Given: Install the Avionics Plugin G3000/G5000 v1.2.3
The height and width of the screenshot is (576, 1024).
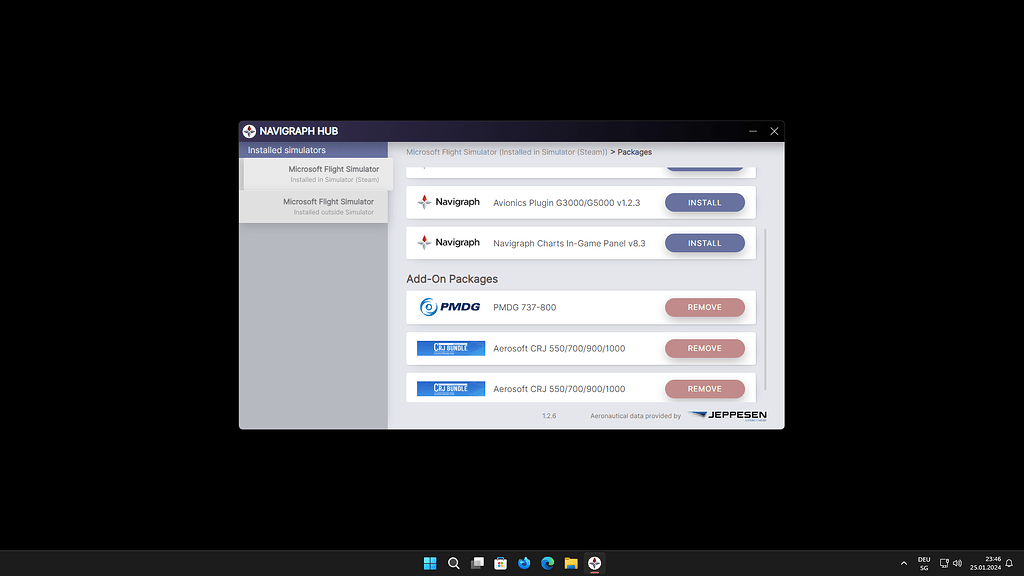Looking at the screenshot, I should click(x=704, y=202).
